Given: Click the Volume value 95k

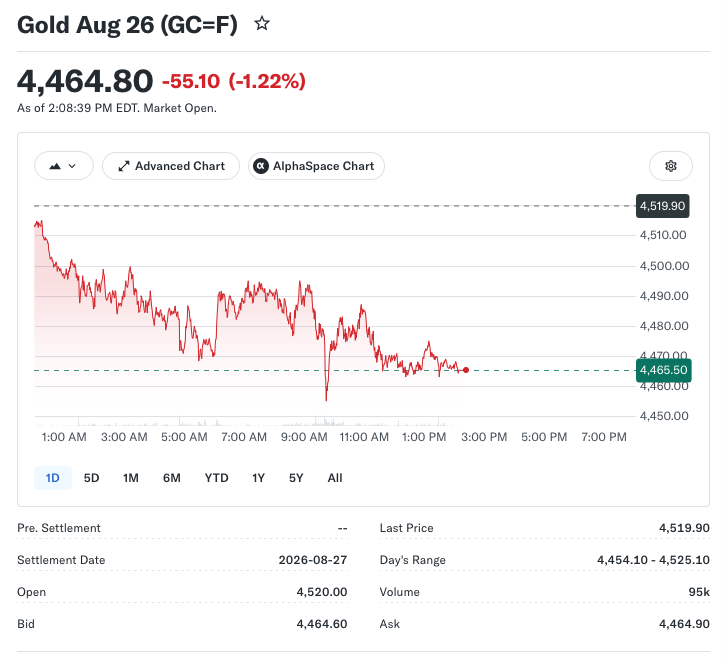Looking at the screenshot, I should (699, 592).
